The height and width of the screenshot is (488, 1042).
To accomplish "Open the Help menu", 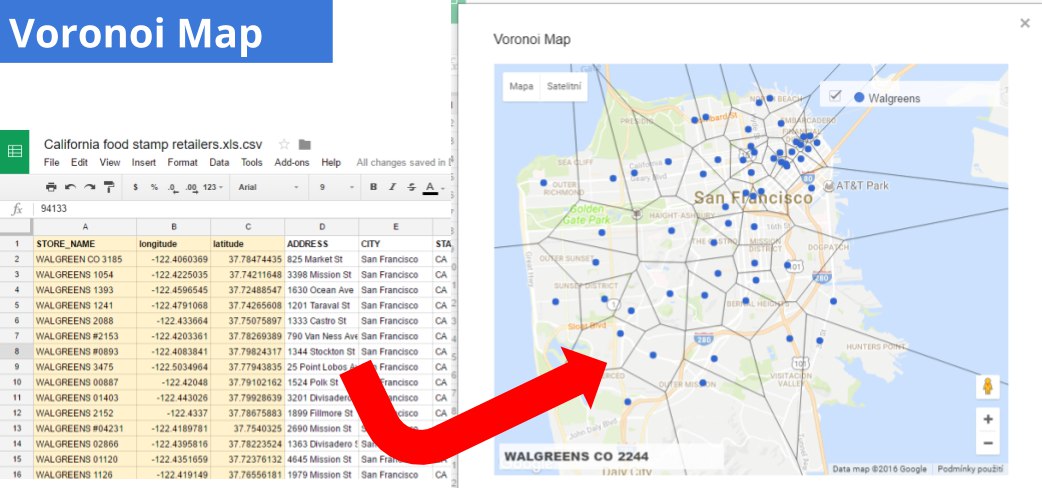I will click(331, 162).
